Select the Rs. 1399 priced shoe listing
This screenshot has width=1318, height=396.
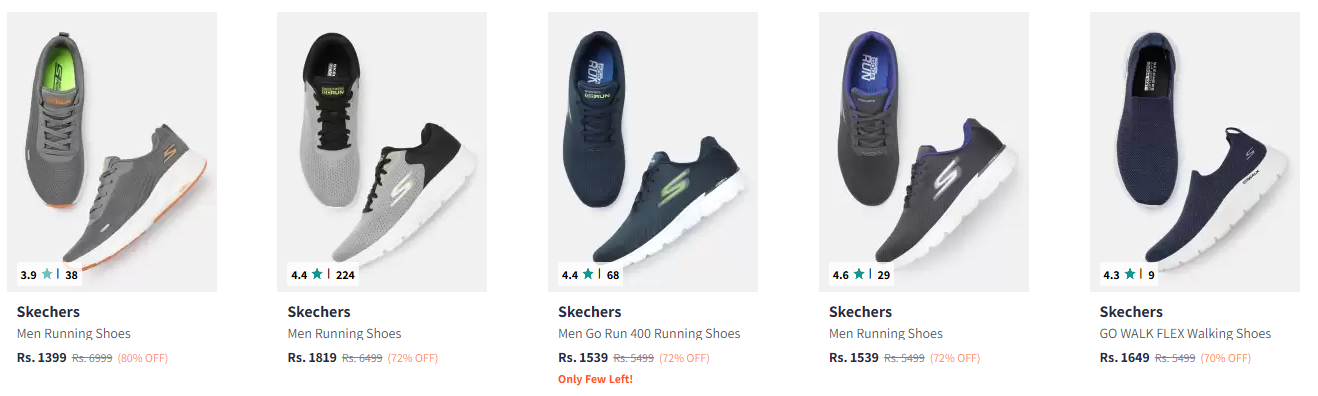(x=42, y=358)
